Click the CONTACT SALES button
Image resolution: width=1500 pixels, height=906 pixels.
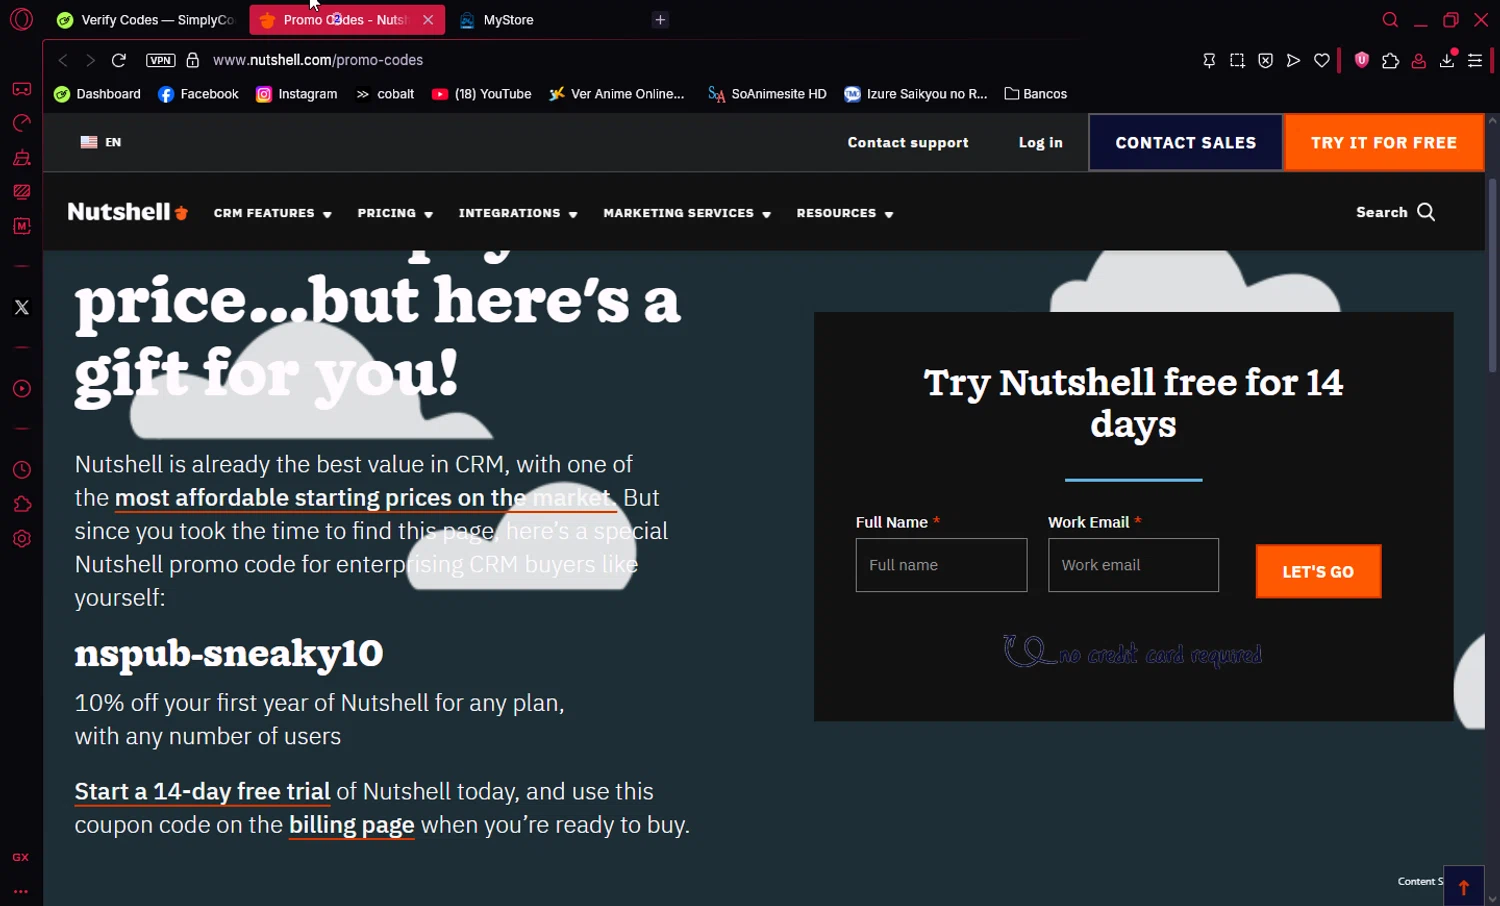coord(1185,143)
